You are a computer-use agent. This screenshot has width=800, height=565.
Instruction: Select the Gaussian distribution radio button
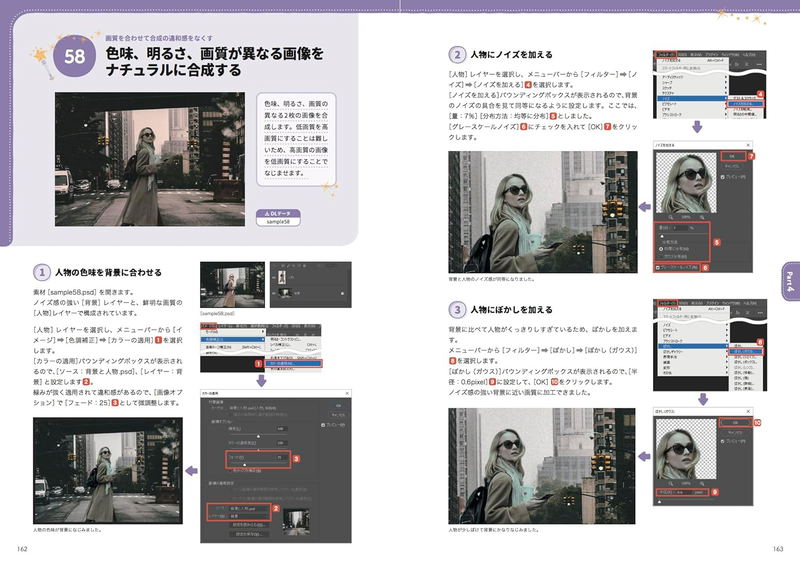click(661, 256)
